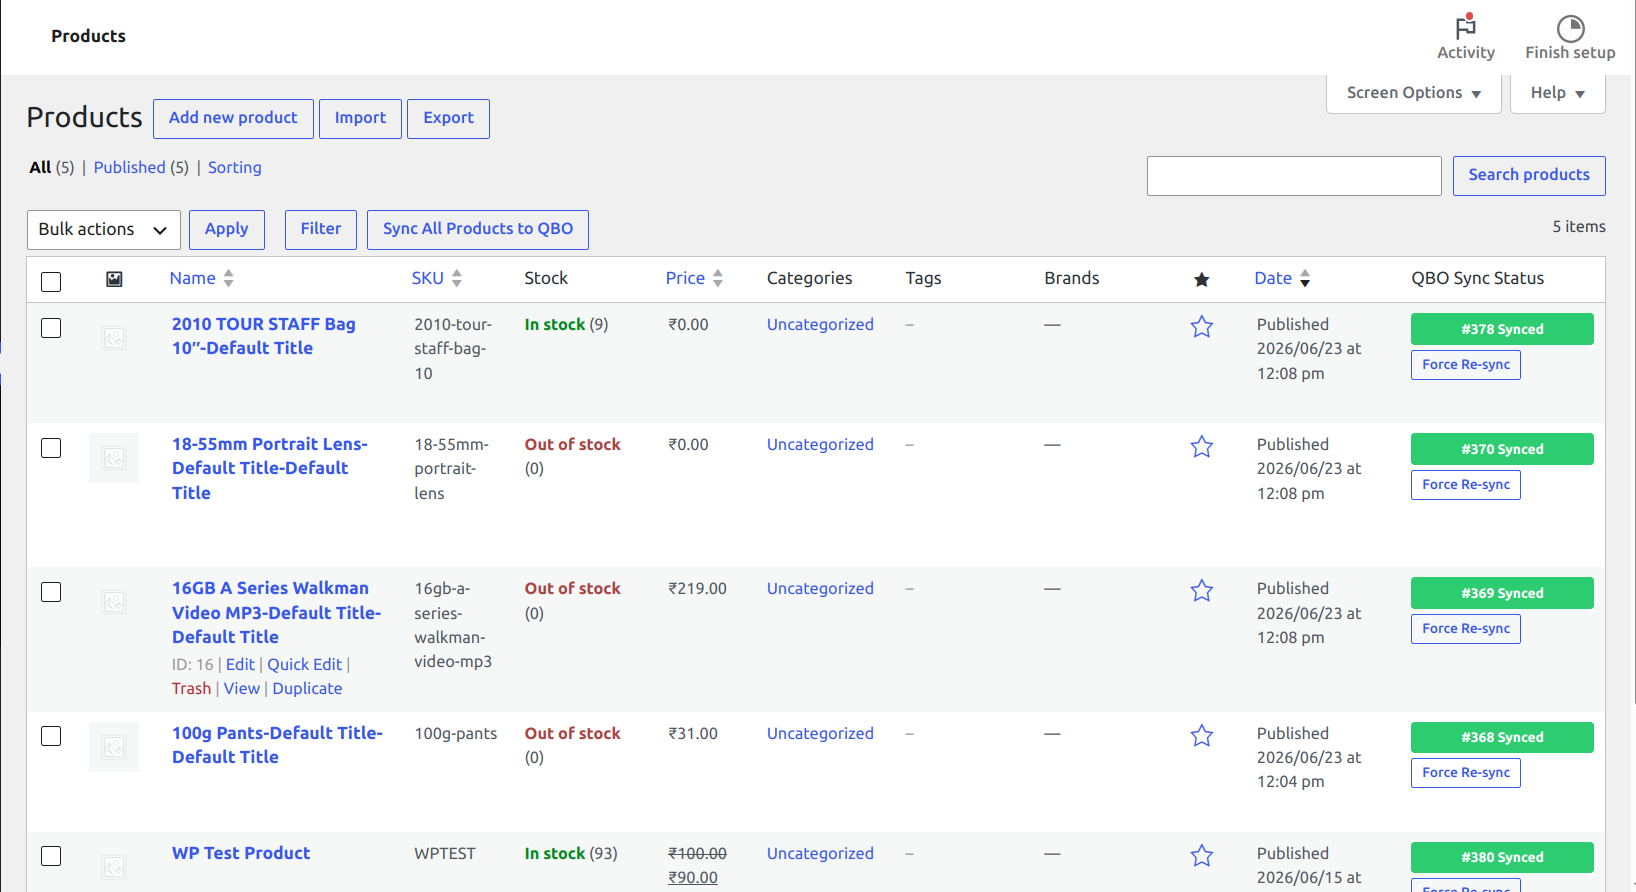Viewport: 1636px width, 892px height.
Task: Show All products filter
Action: (x=40, y=167)
